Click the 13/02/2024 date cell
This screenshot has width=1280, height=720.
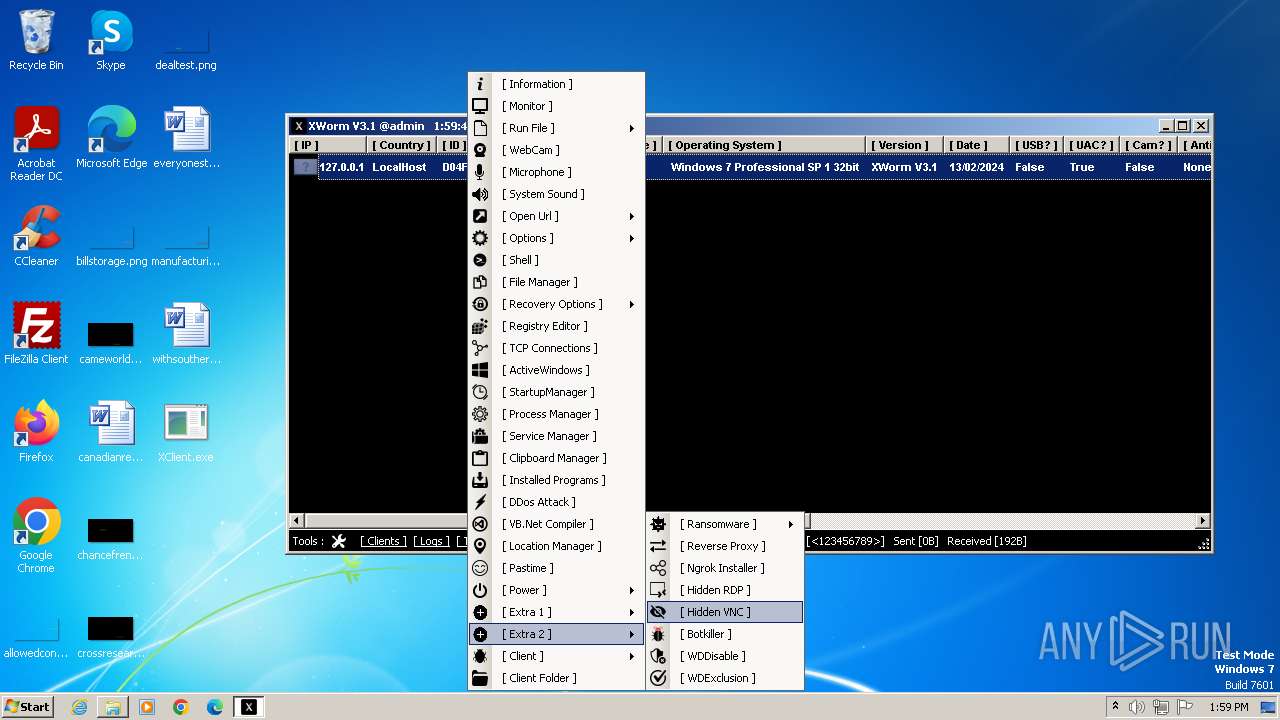coord(977,167)
